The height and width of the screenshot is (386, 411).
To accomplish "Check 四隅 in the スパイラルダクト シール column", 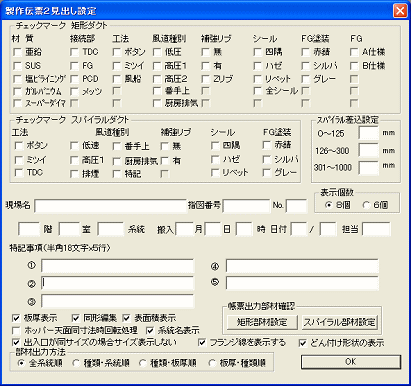I will click(215, 146).
